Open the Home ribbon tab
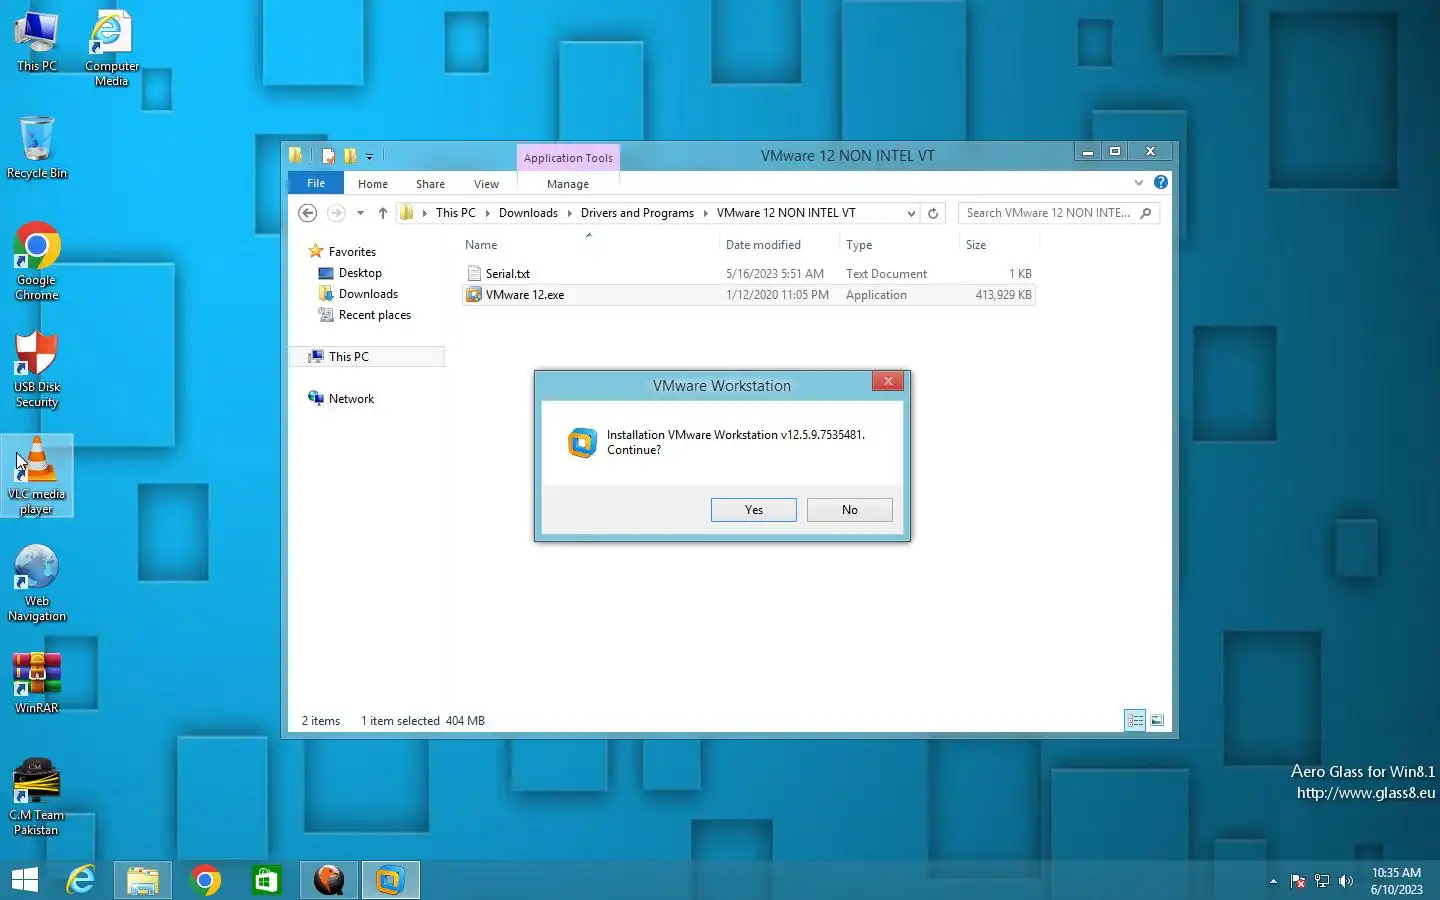The image size is (1440, 900). tap(373, 184)
